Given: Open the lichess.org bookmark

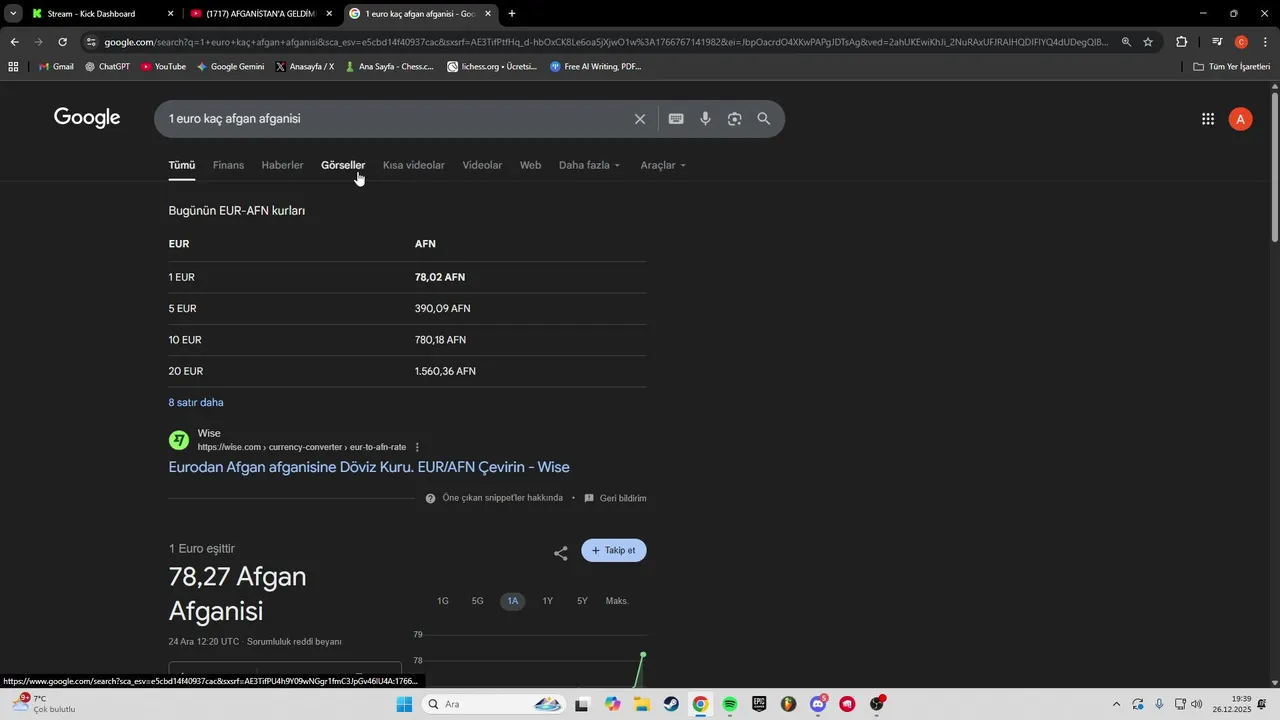Looking at the screenshot, I should (492, 67).
